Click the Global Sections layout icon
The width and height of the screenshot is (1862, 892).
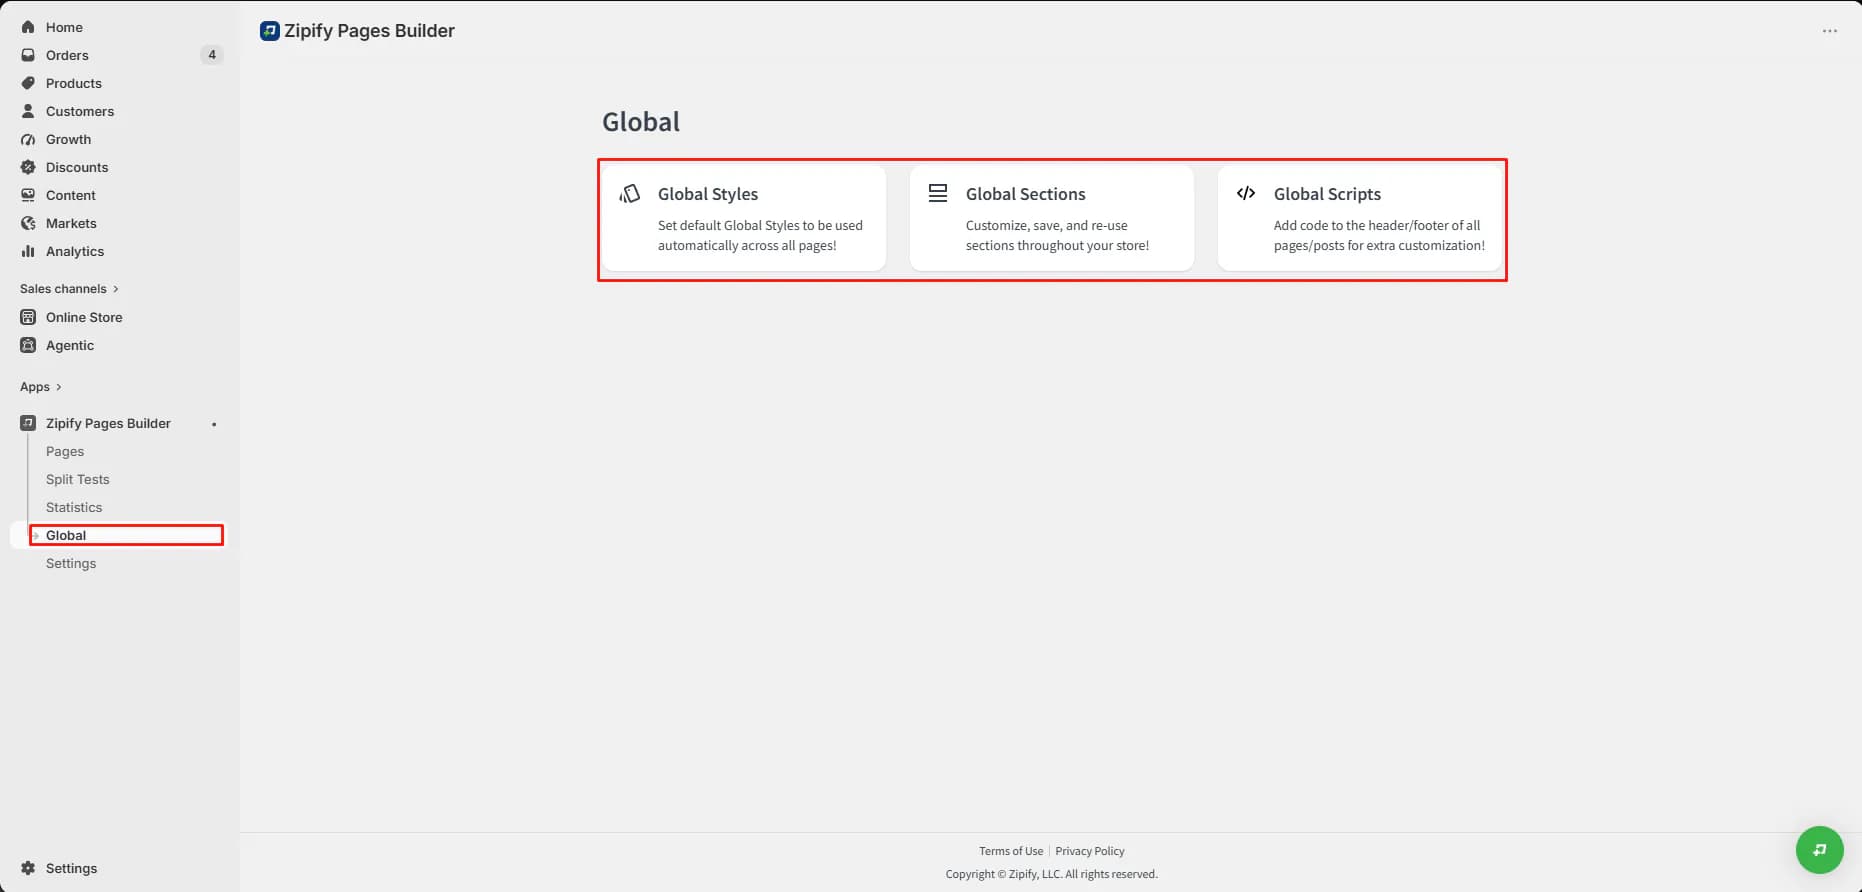coord(938,193)
